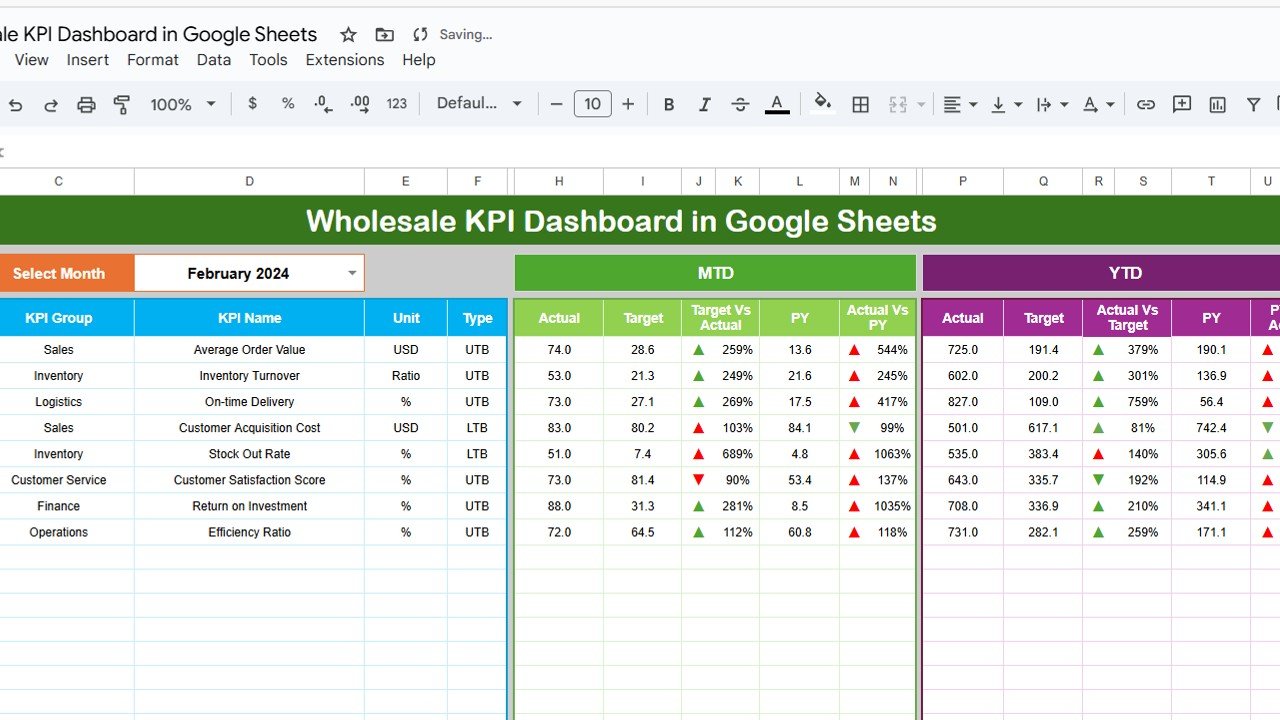The image size is (1280, 720).
Task: Click the merge cells icon
Action: (897, 104)
